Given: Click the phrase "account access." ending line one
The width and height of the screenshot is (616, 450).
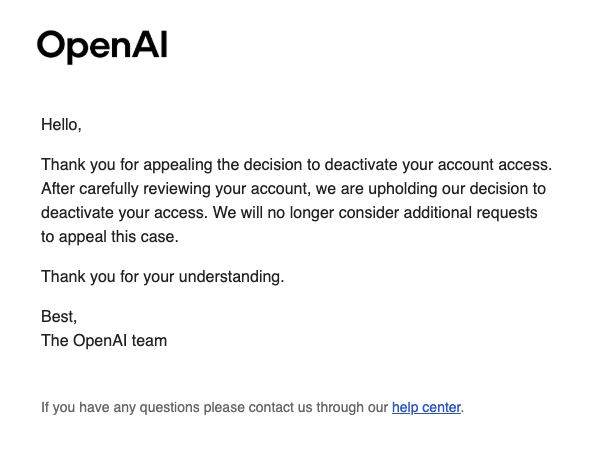Looking at the screenshot, I should (495, 165).
